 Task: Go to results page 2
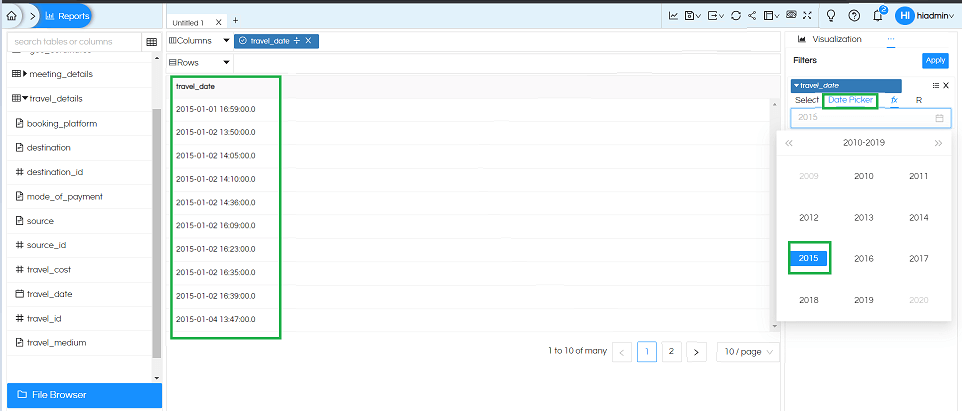pos(671,351)
